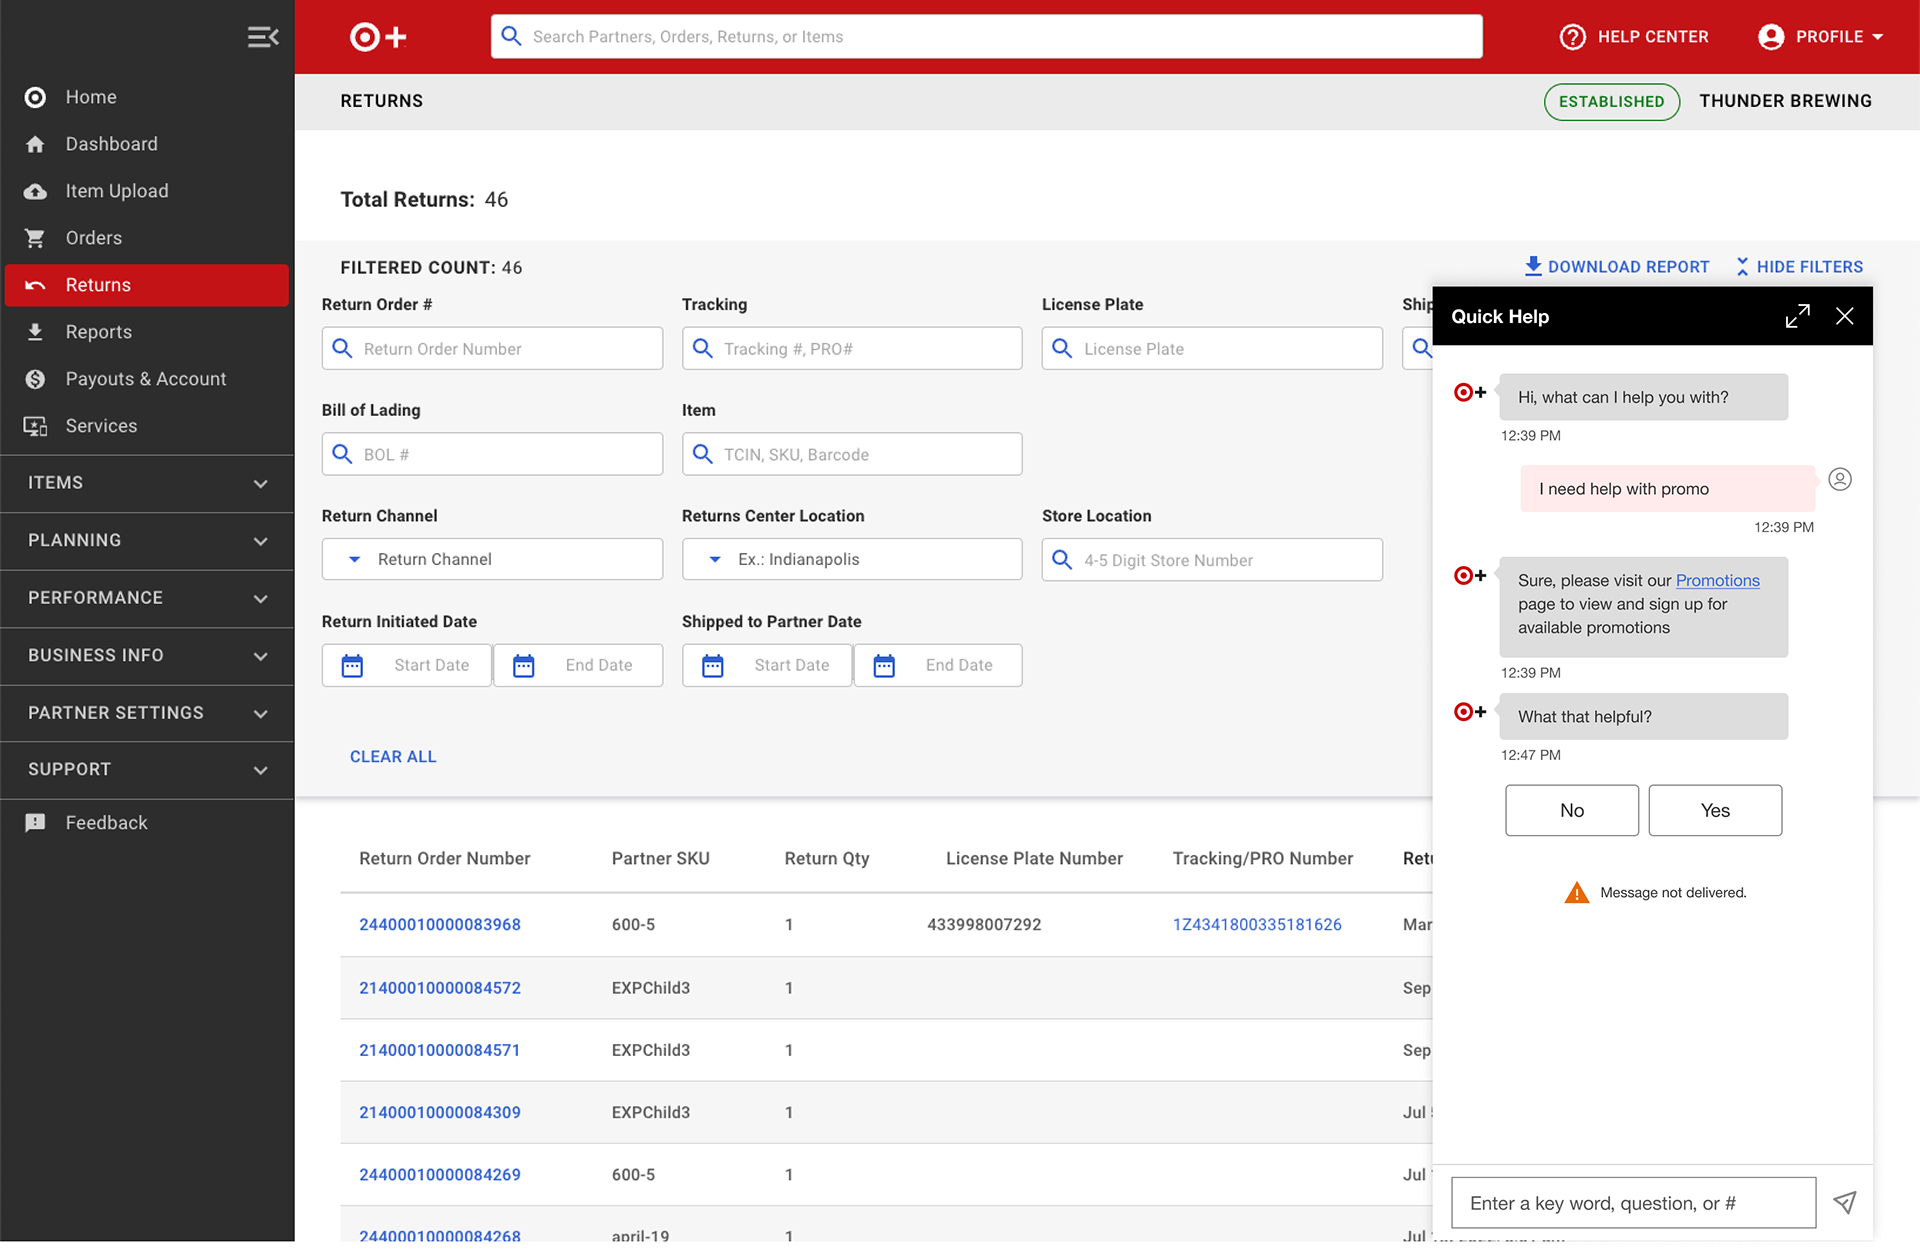1920x1252 pixels.
Task: Open Feedback from sidebar
Action: tap(106, 823)
